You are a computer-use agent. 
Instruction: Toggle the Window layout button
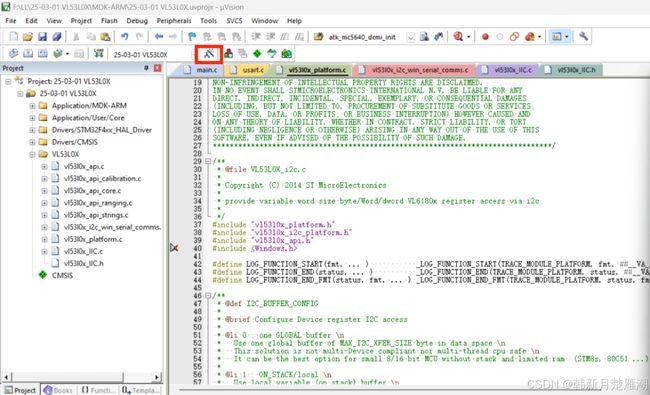(x=556, y=36)
